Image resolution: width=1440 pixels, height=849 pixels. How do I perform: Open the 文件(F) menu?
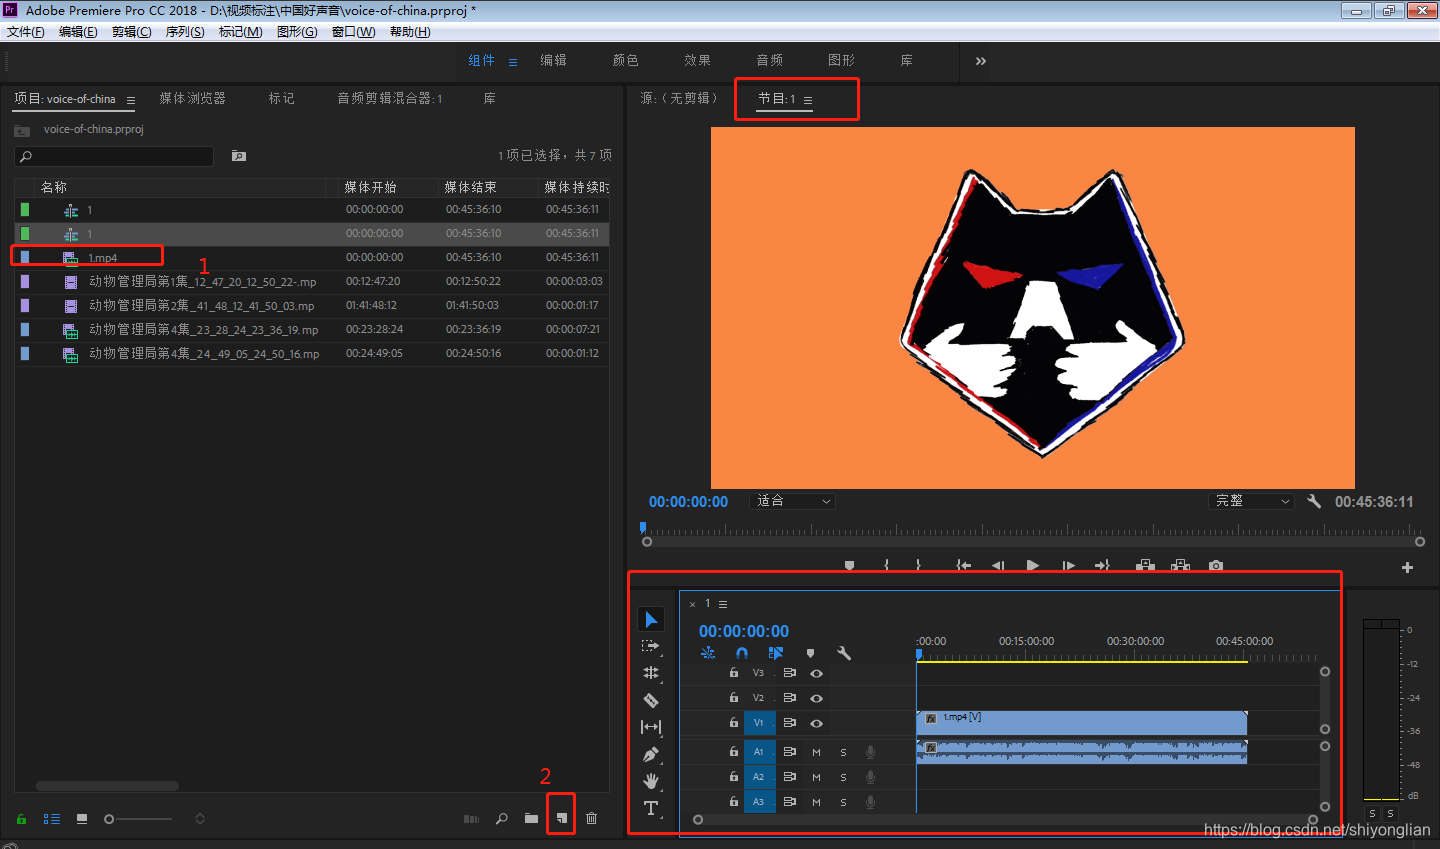(x=25, y=32)
